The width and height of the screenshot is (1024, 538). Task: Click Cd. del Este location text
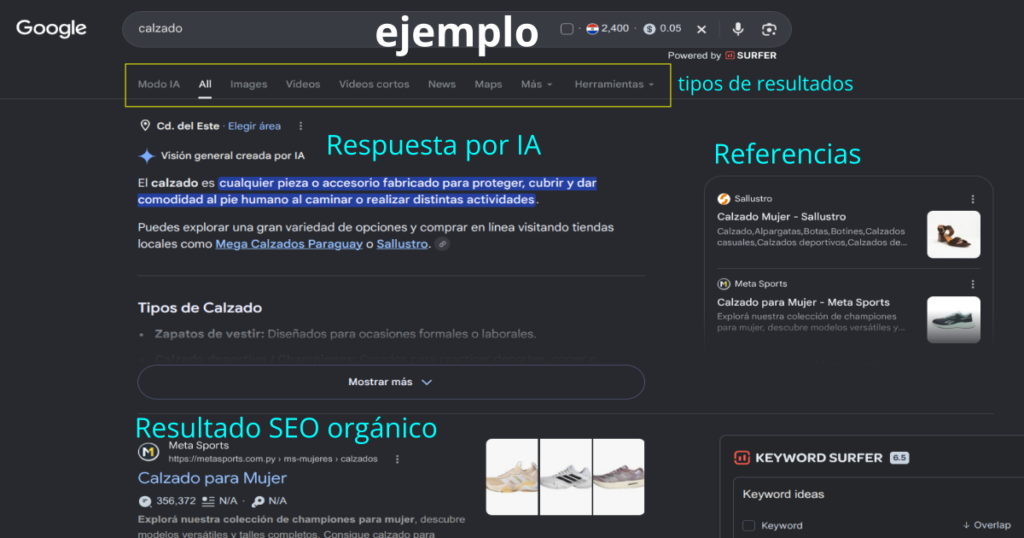coord(188,126)
